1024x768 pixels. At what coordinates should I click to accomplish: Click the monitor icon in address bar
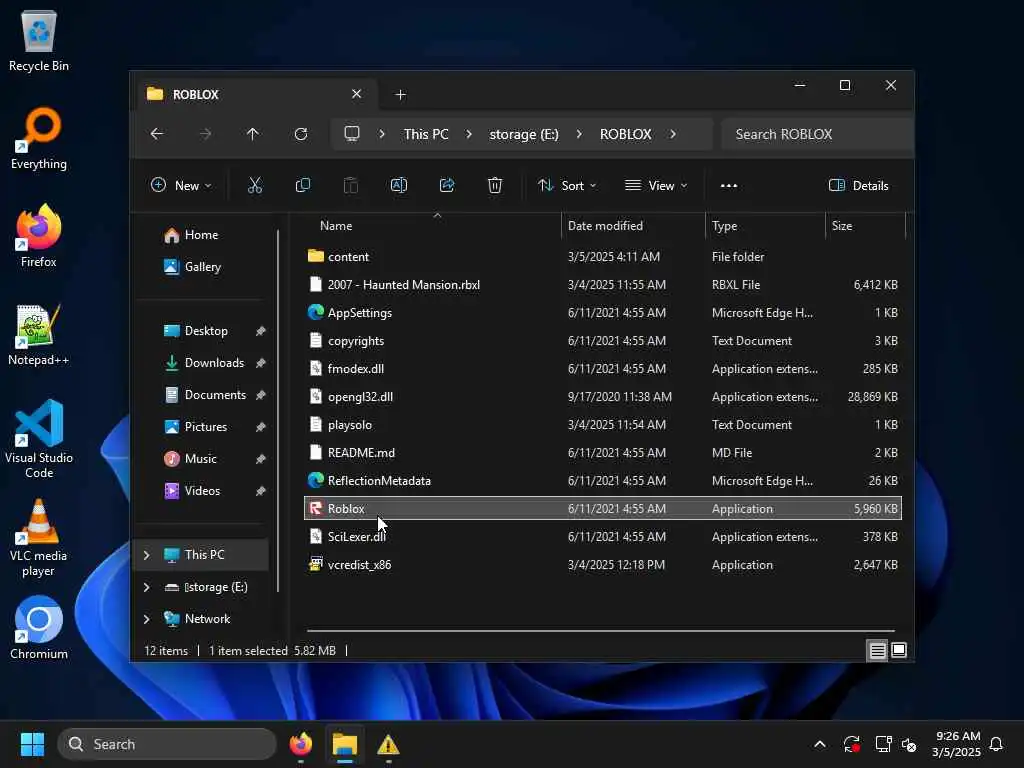(352, 134)
